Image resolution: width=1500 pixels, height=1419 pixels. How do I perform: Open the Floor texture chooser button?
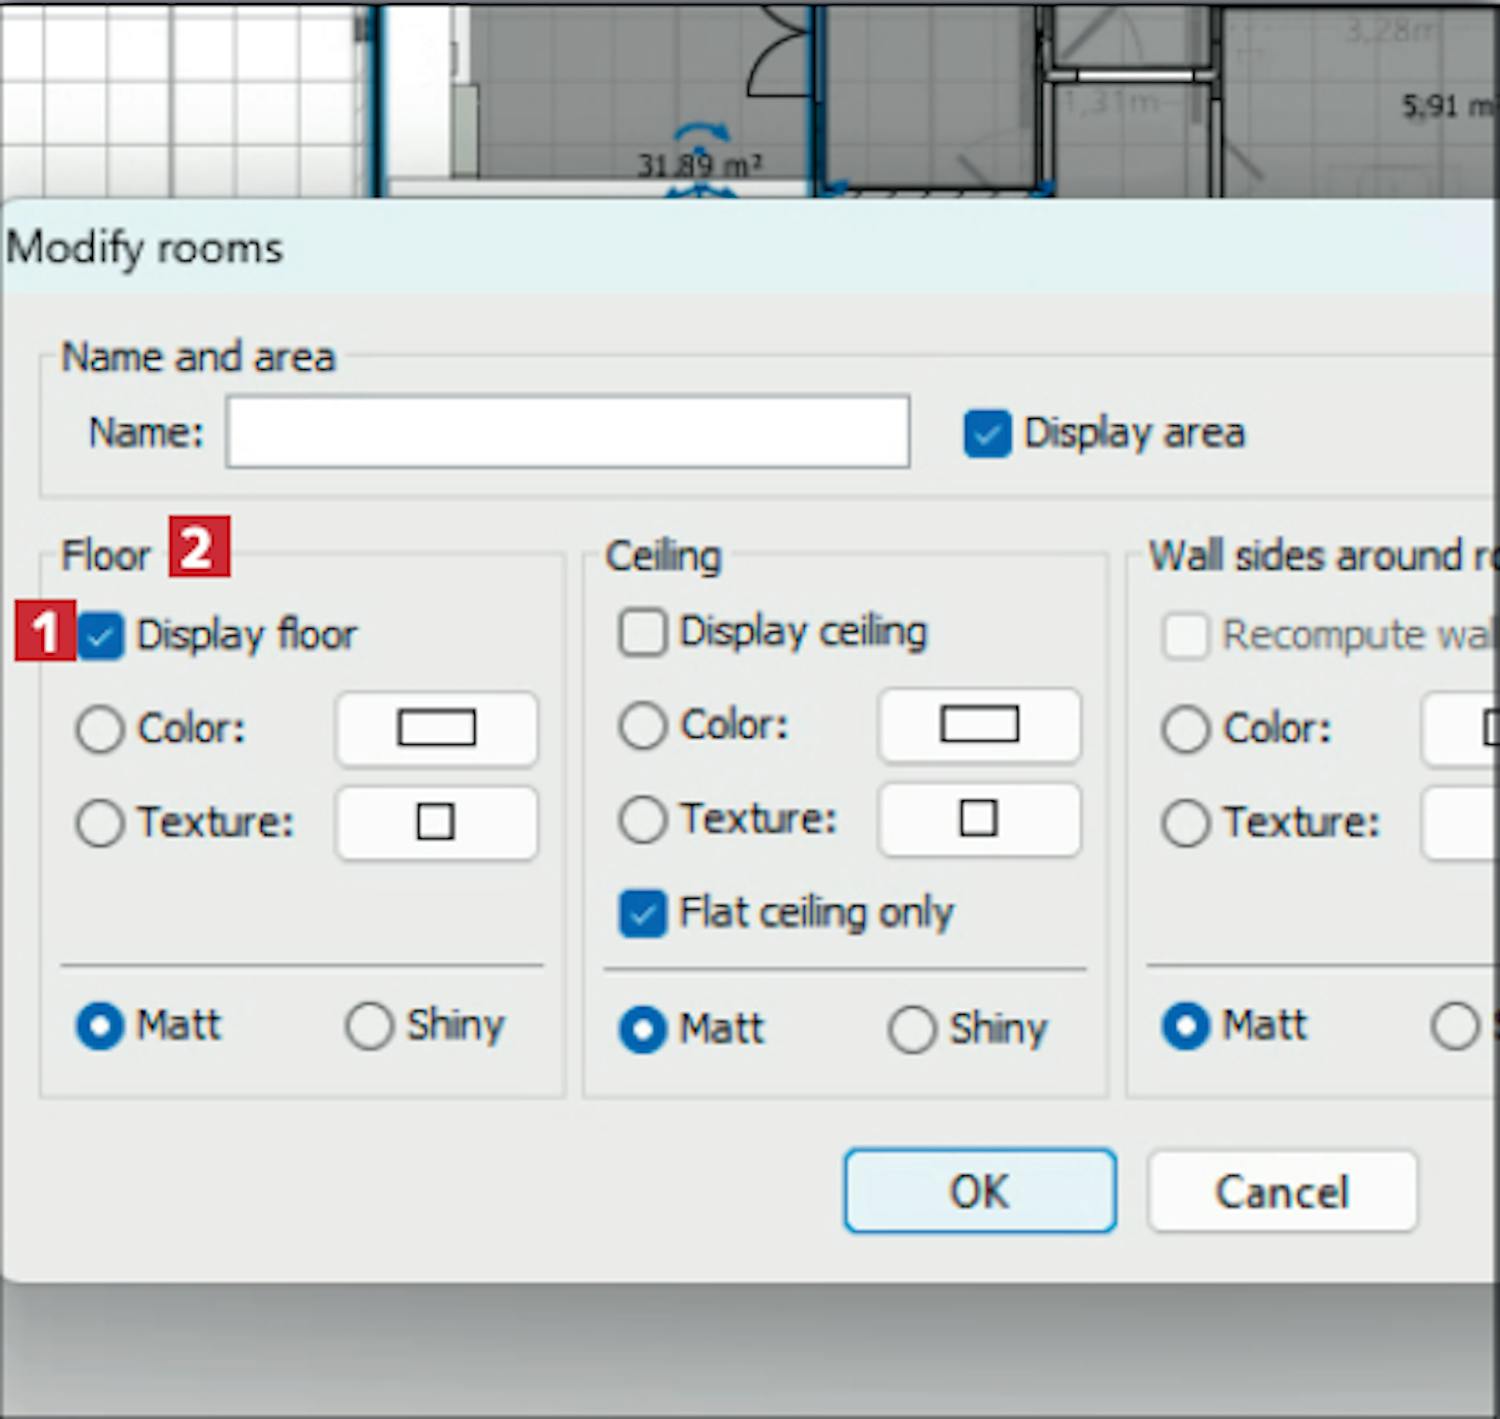pos(436,823)
